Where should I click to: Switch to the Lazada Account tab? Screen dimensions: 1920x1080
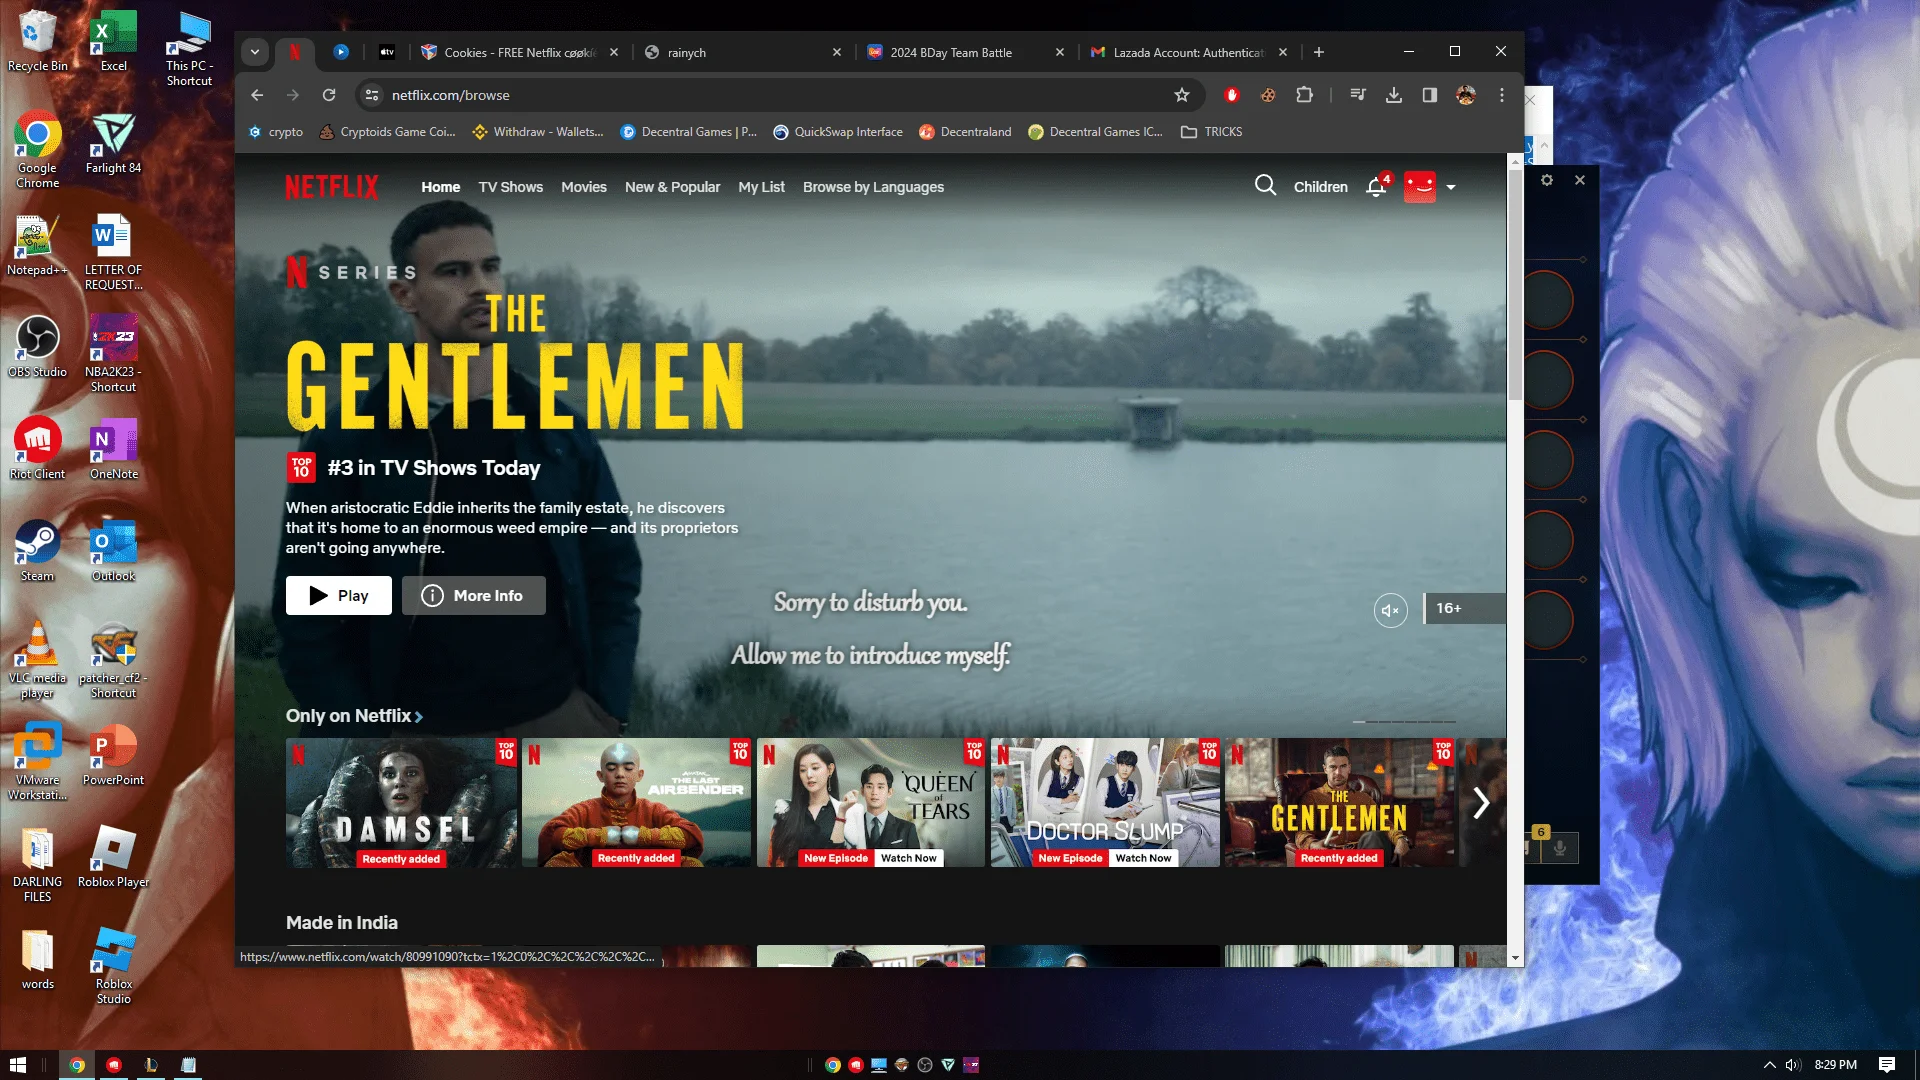pos(1189,52)
